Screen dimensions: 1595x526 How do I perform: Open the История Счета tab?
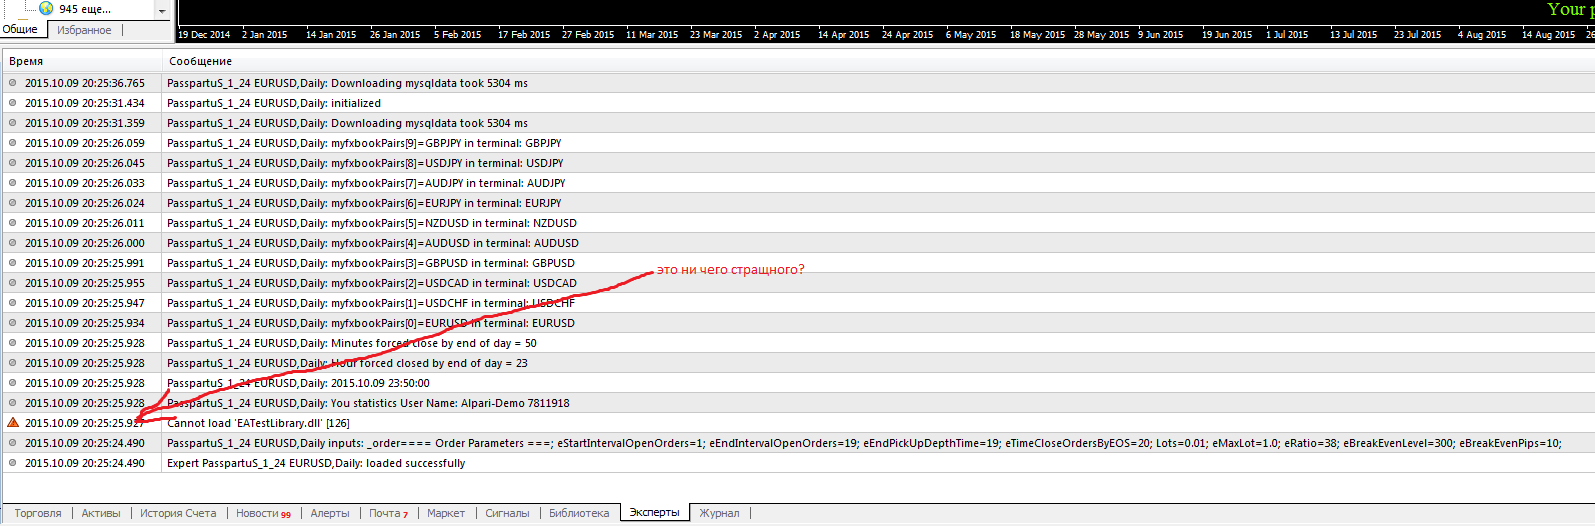[x=178, y=513]
